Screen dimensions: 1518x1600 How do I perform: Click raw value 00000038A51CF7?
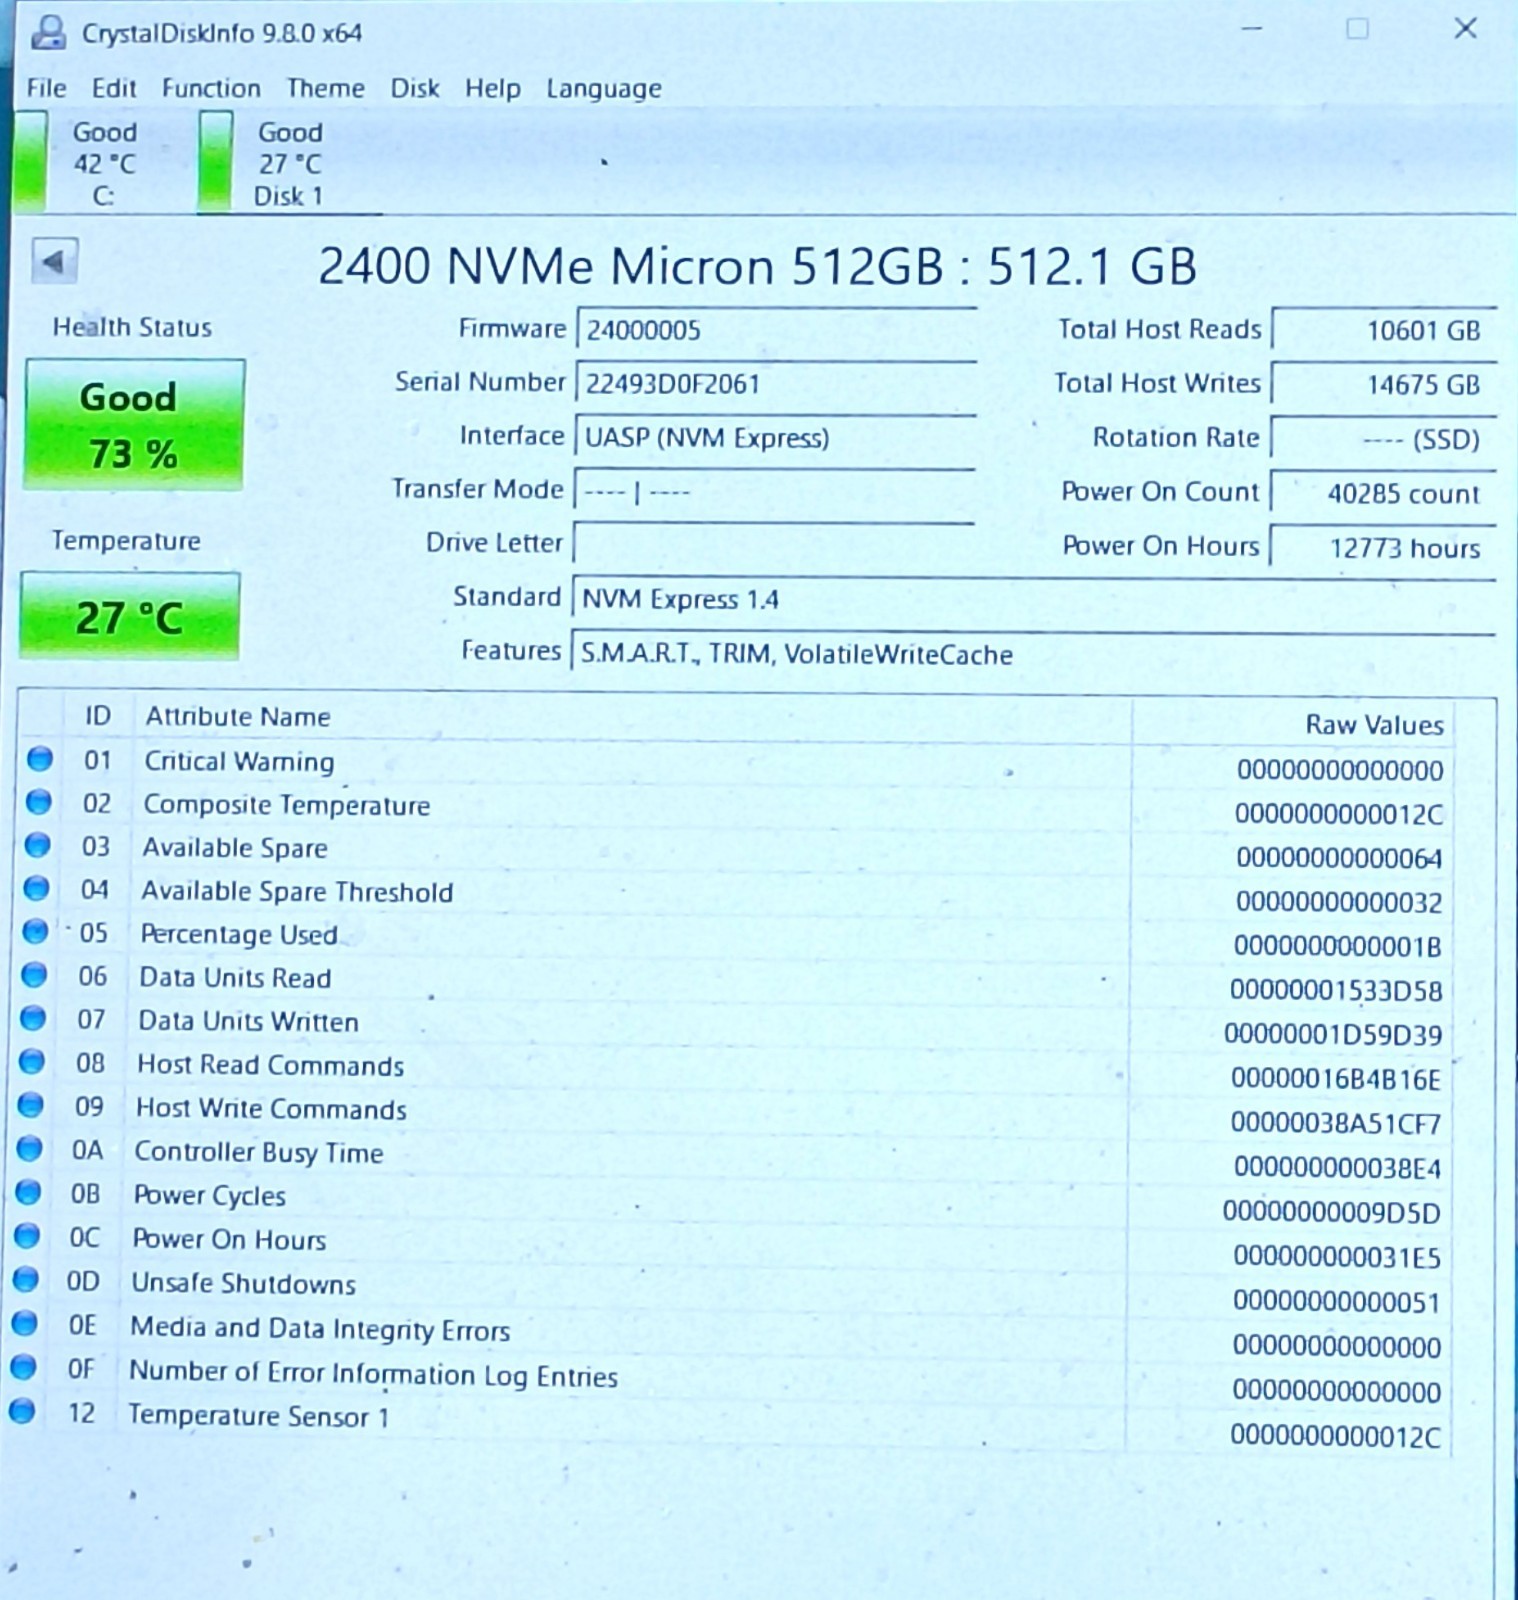tap(1336, 1123)
